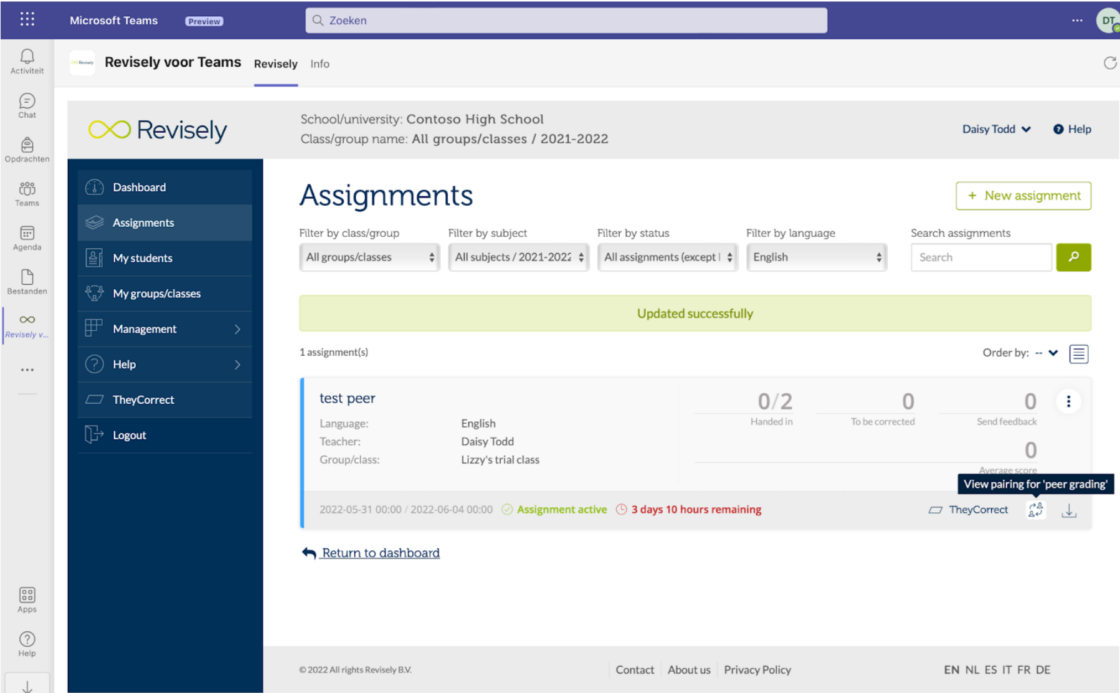
Task: Open the list view icon next to Order by
Action: tap(1079, 353)
